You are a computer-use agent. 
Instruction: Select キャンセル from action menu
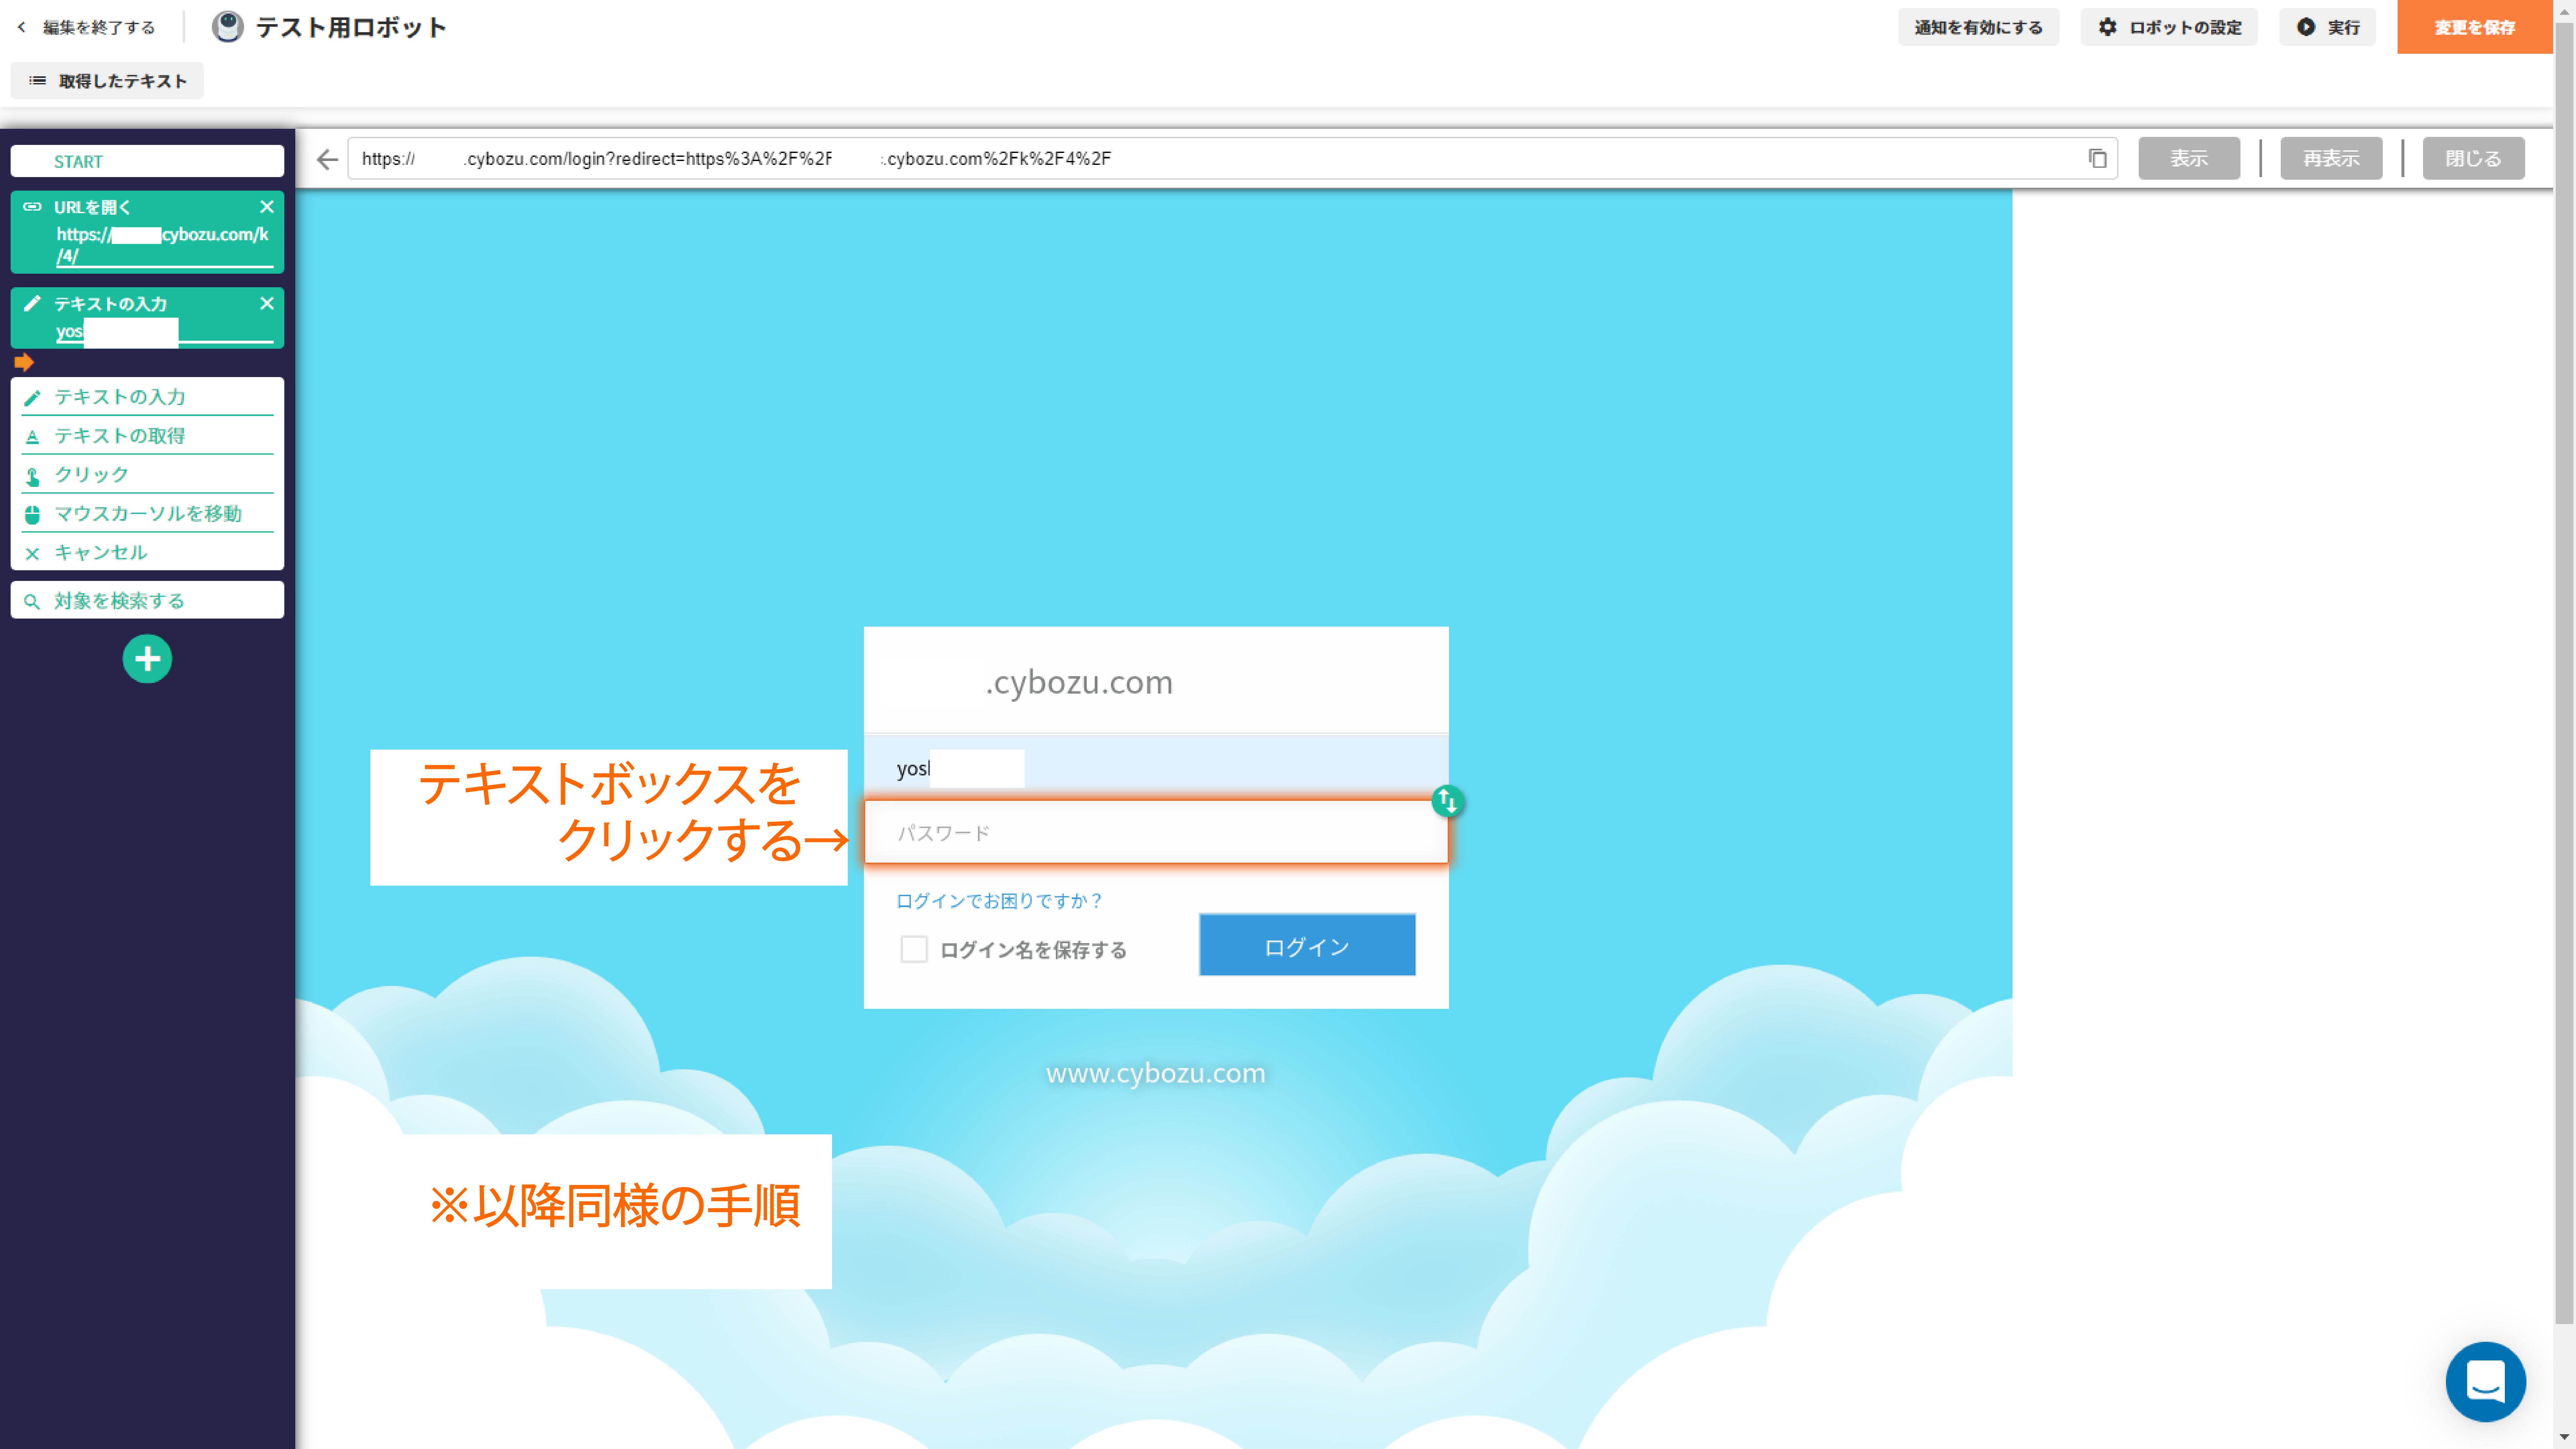click(147, 553)
